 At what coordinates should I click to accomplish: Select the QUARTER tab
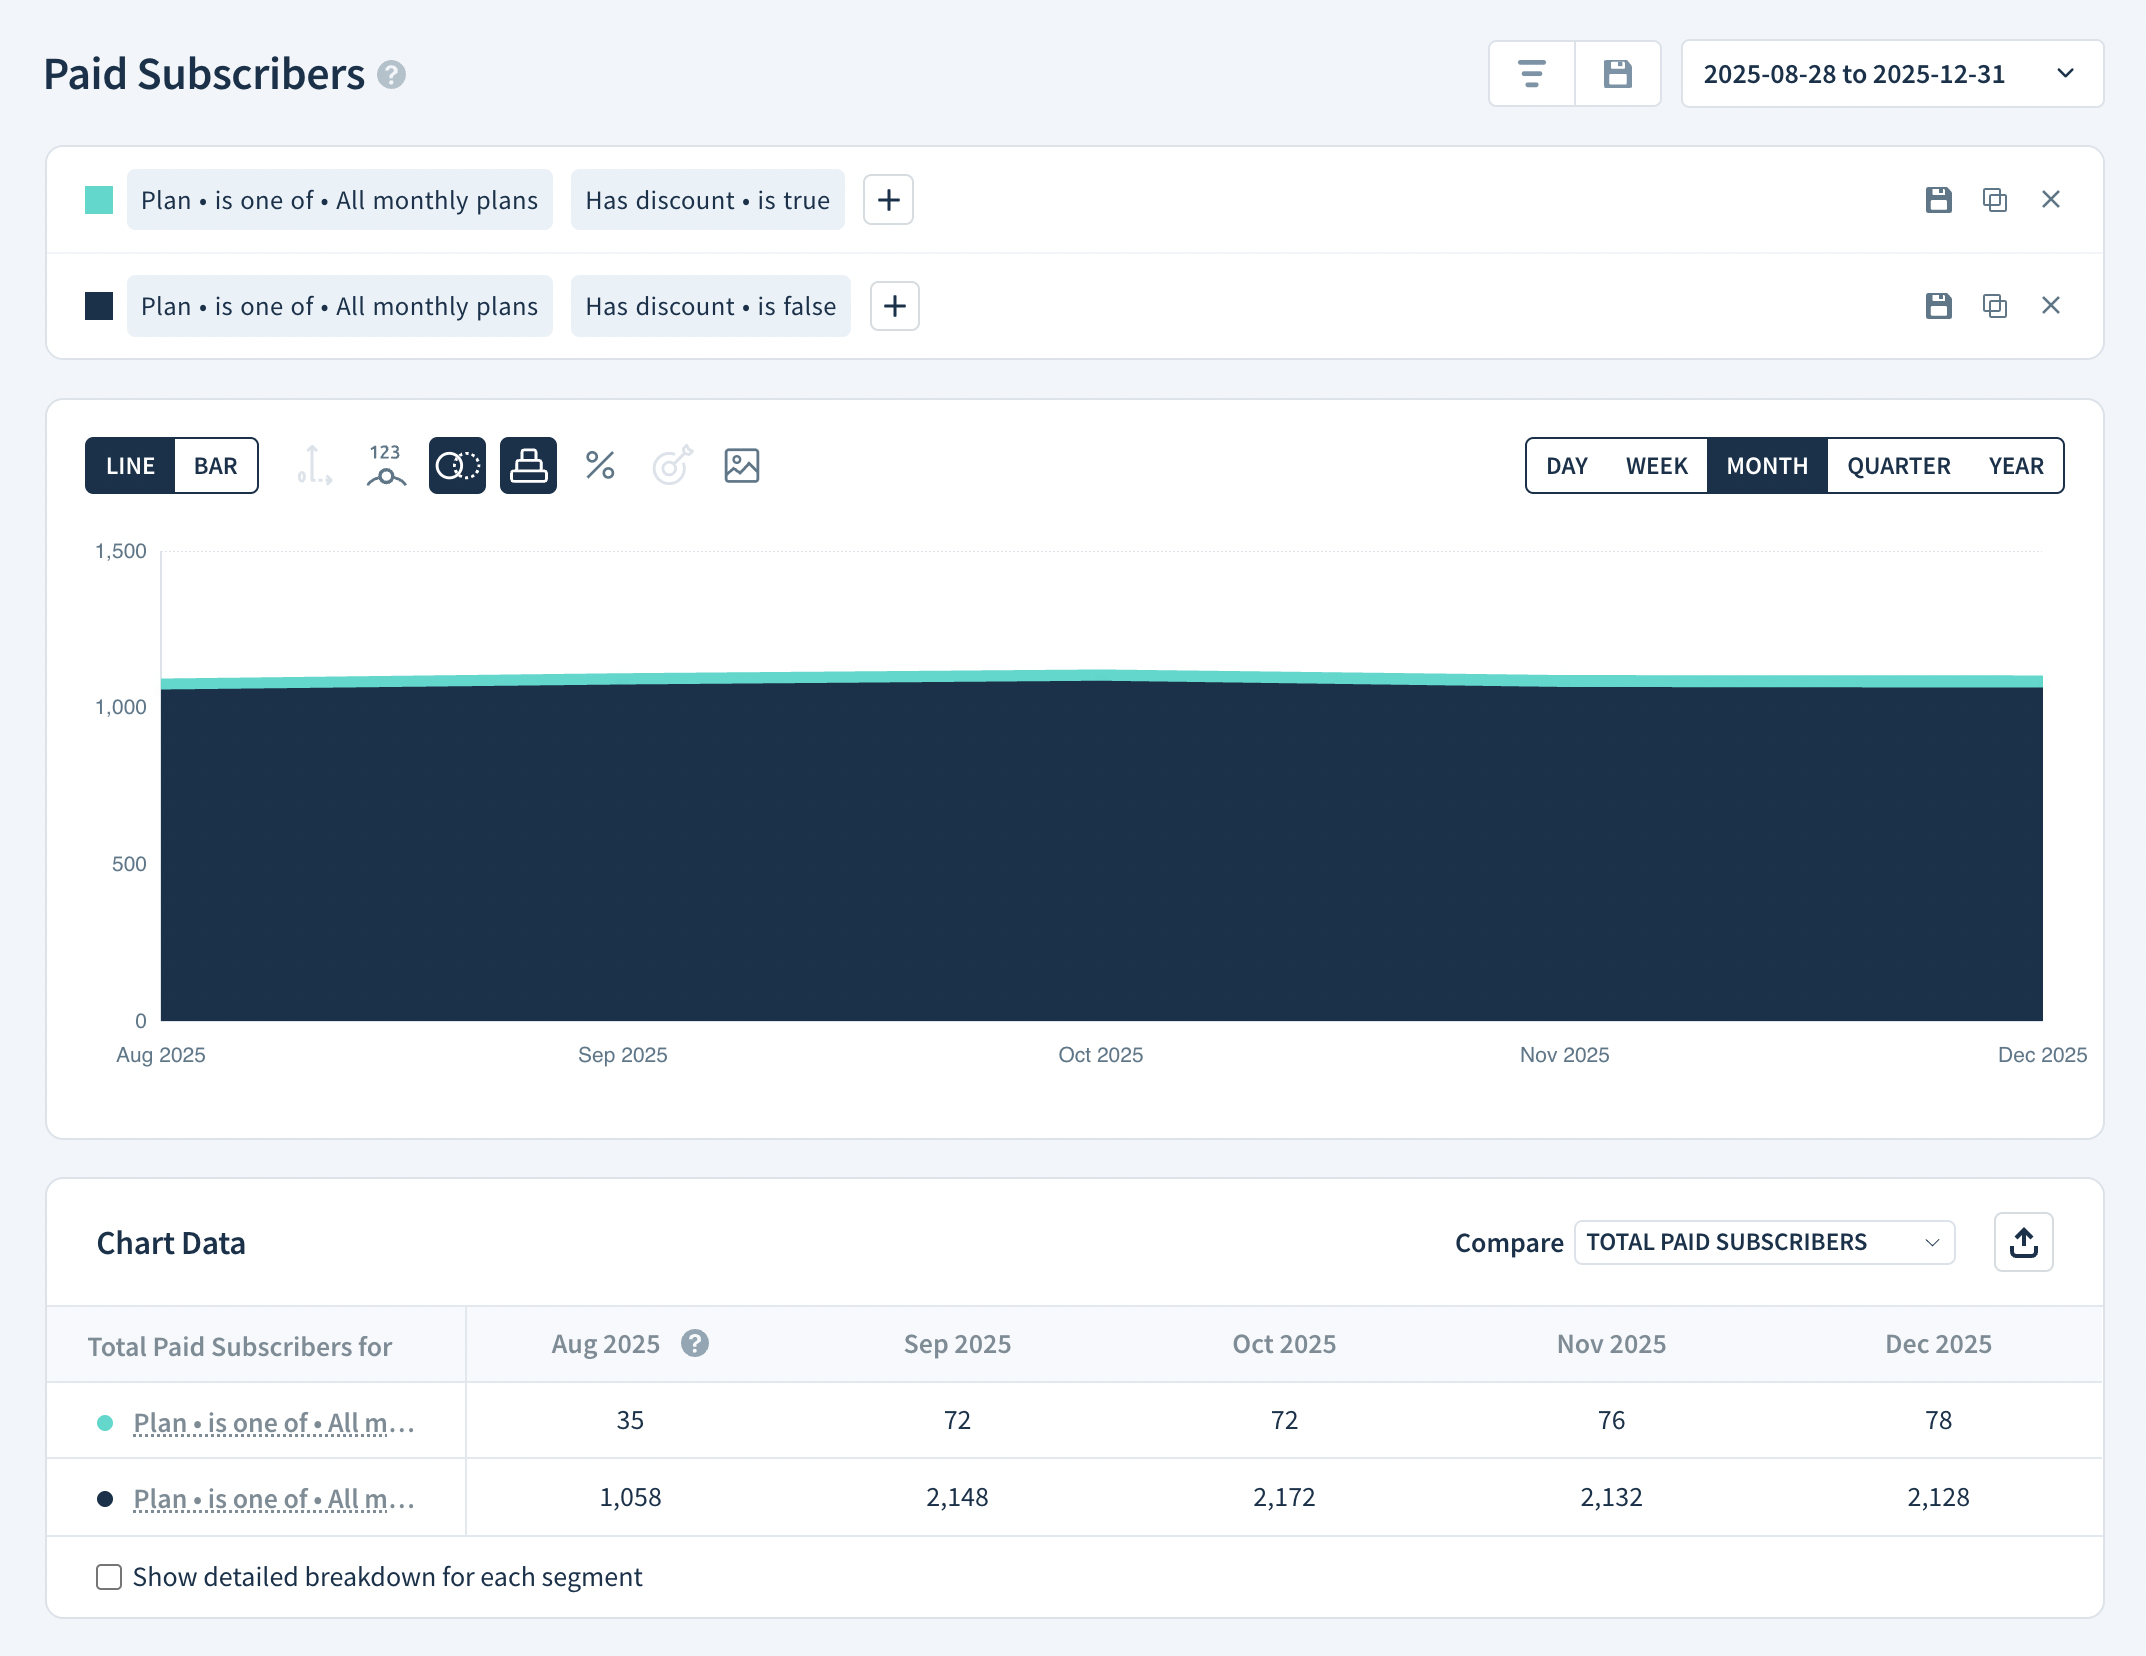pos(1898,465)
